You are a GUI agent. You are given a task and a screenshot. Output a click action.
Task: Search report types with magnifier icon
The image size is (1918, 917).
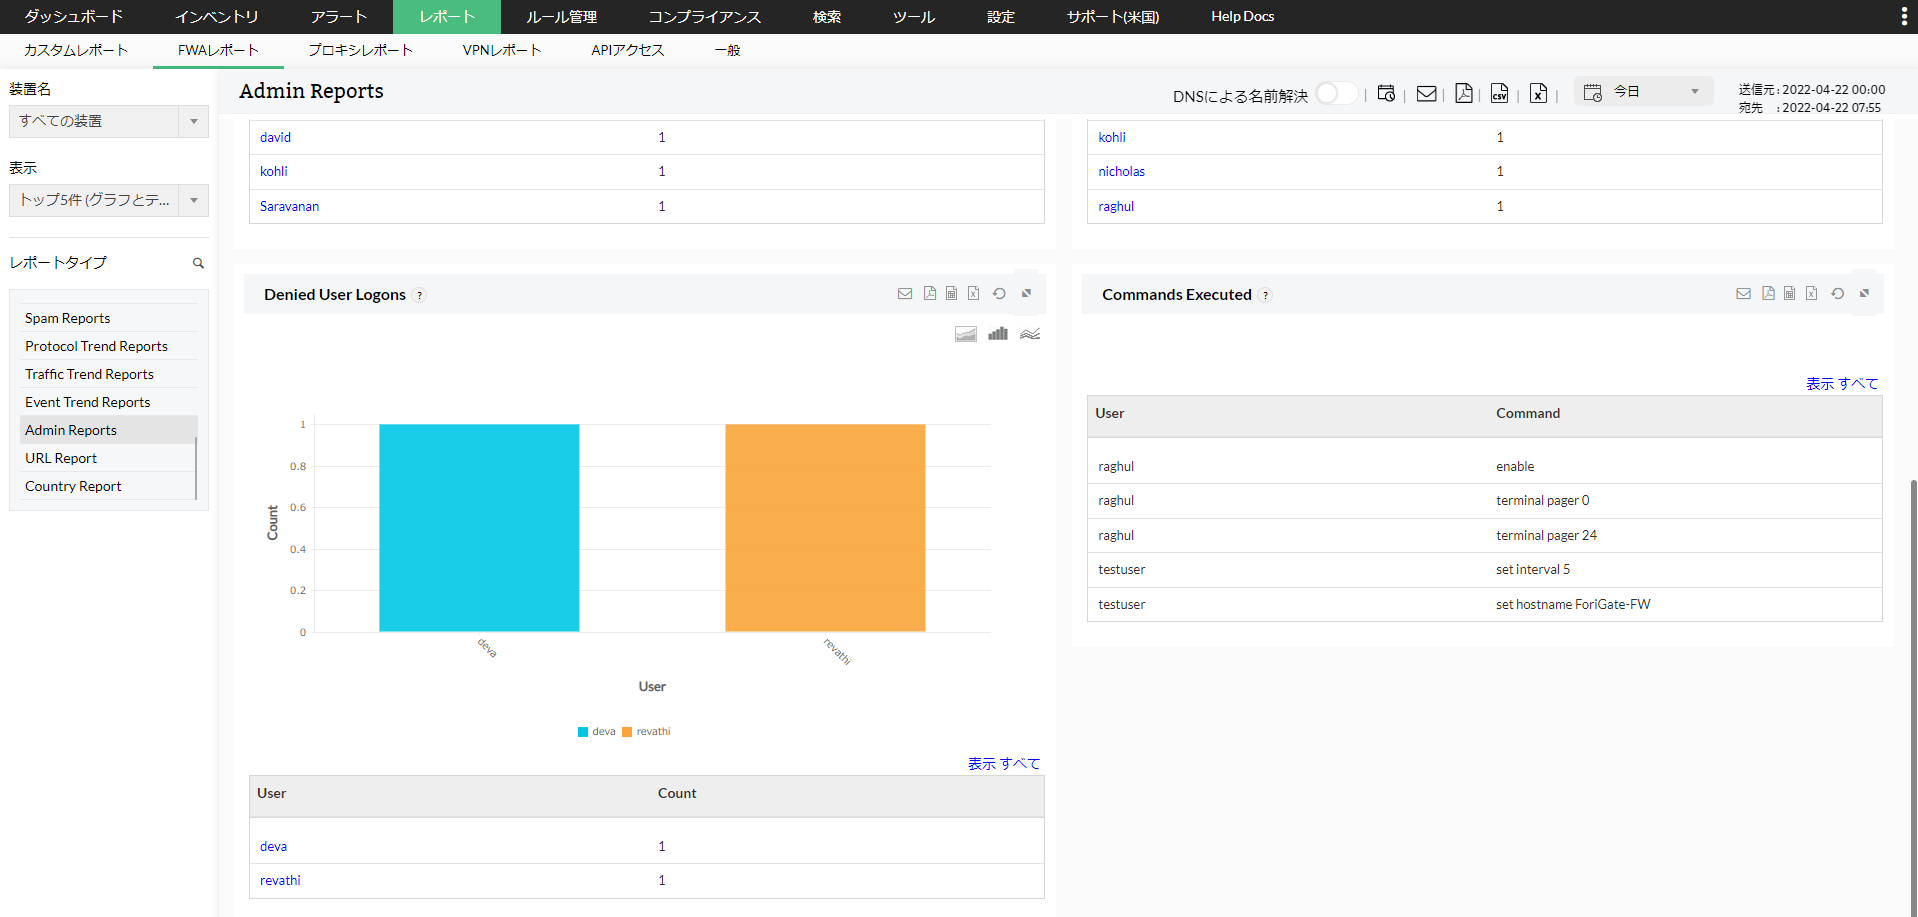[x=198, y=263]
